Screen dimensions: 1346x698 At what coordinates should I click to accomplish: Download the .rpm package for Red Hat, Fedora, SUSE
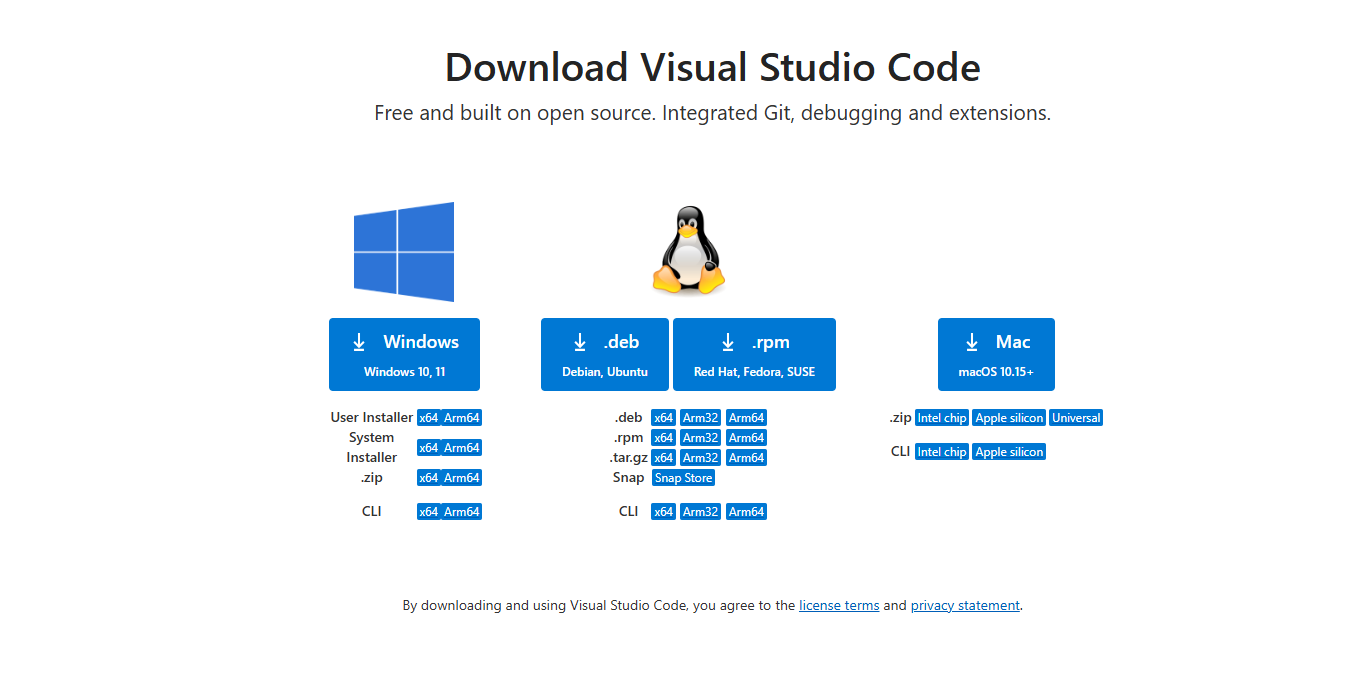(754, 354)
